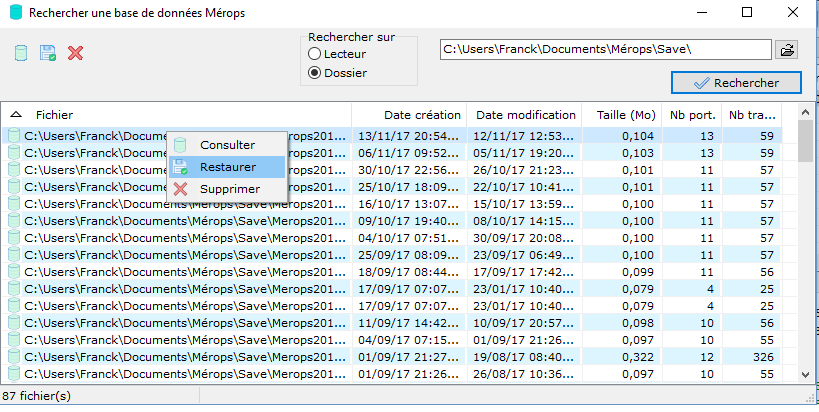Click database icon of row created 25/10/17 18:09
The height and width of the screenshot is (412, 819).
click(14, 187)
